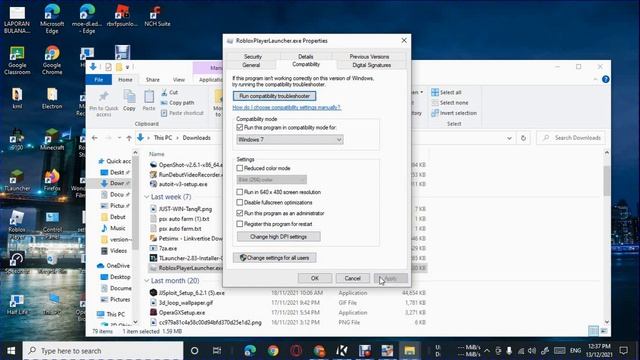Click Pin to Quick access icon
The width and height of the screenshot is (640, 360).
[104, 104]
